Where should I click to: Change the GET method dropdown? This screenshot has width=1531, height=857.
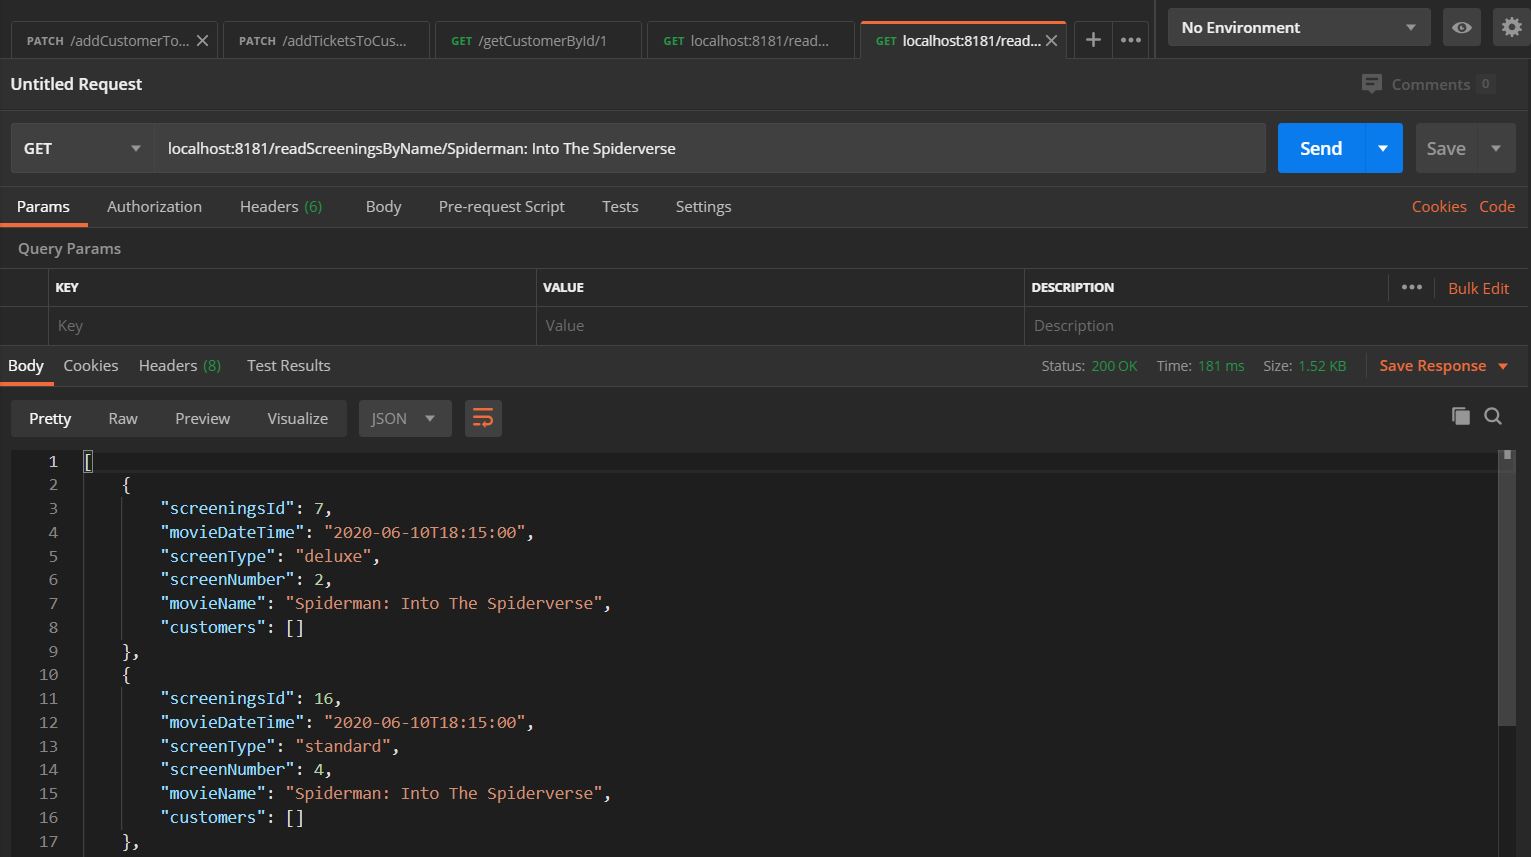83,148
